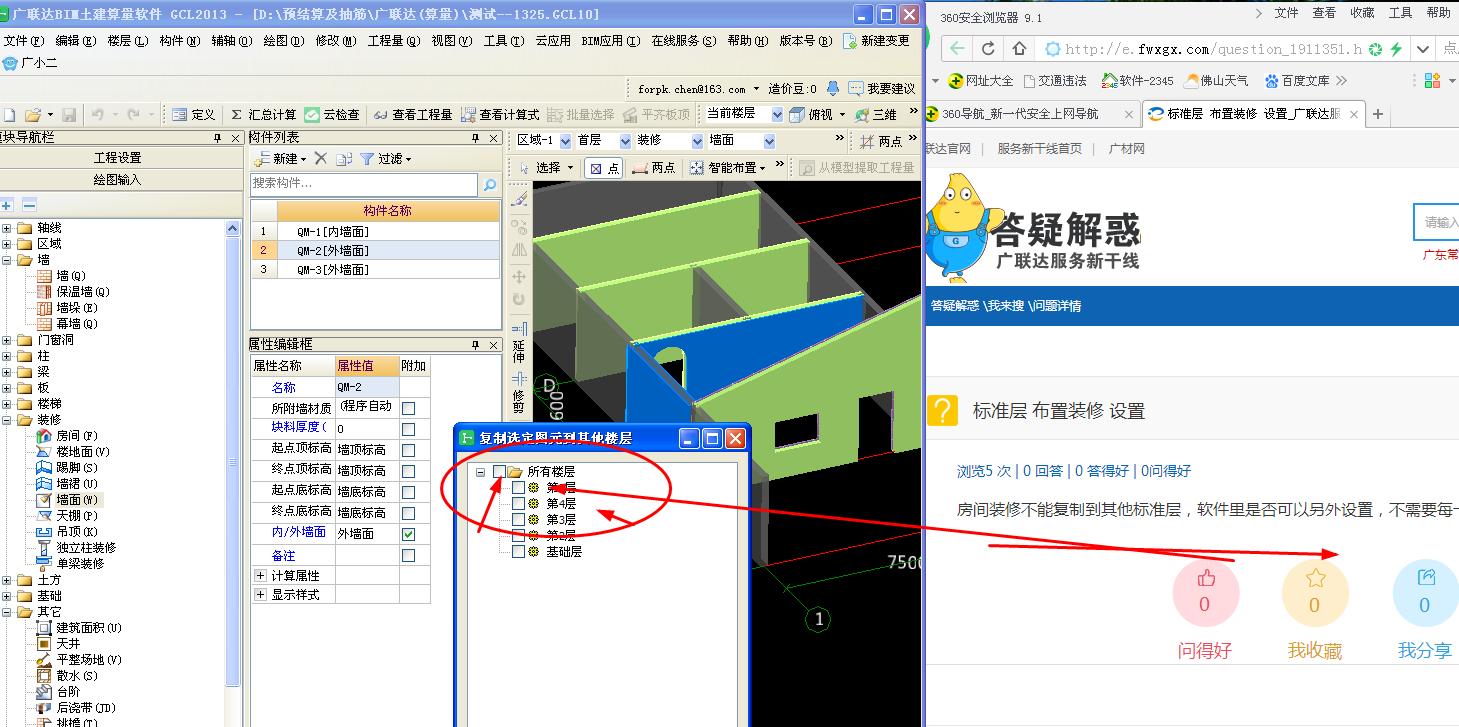
Task: Open 查看计算式 formula viewer
Action: point(500,115)
